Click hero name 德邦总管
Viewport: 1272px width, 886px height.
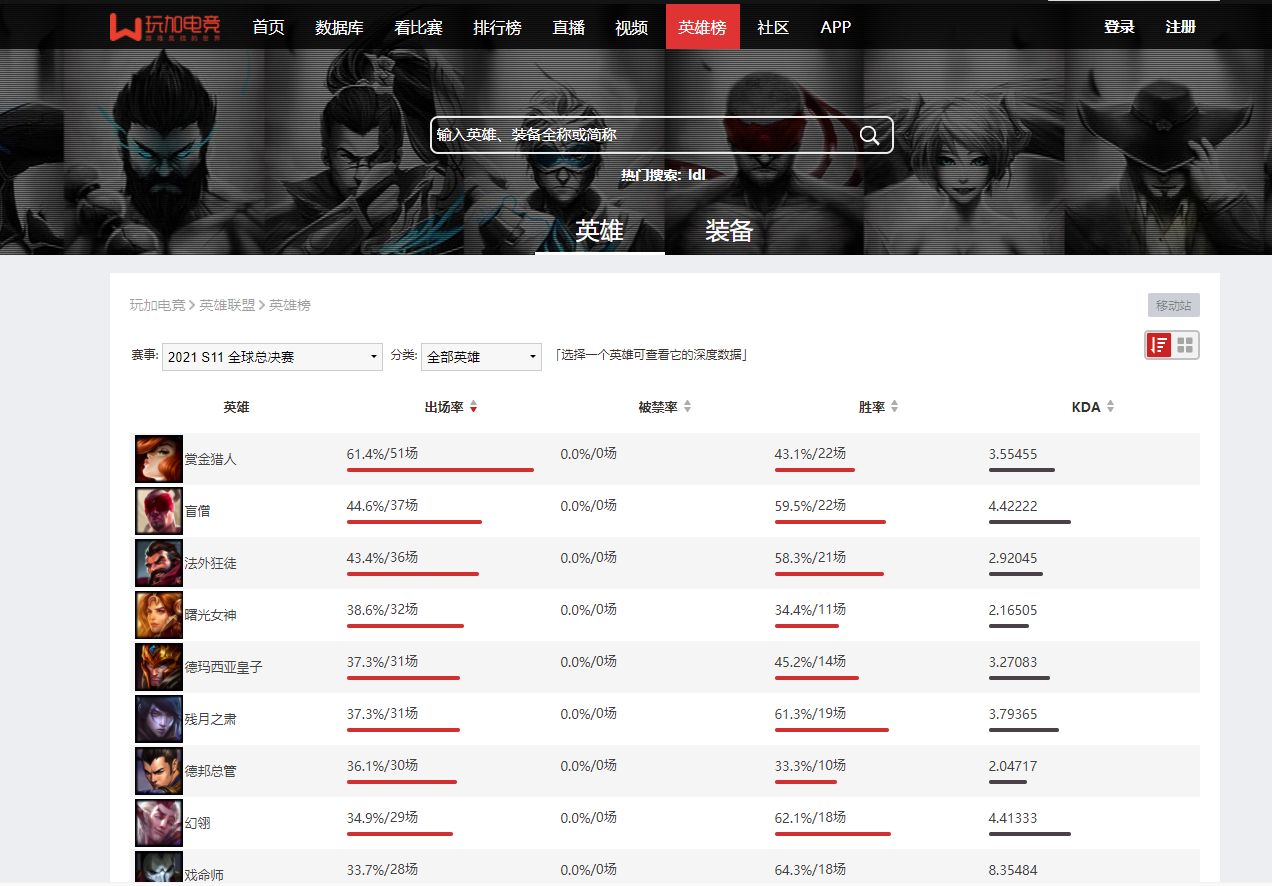210,771
